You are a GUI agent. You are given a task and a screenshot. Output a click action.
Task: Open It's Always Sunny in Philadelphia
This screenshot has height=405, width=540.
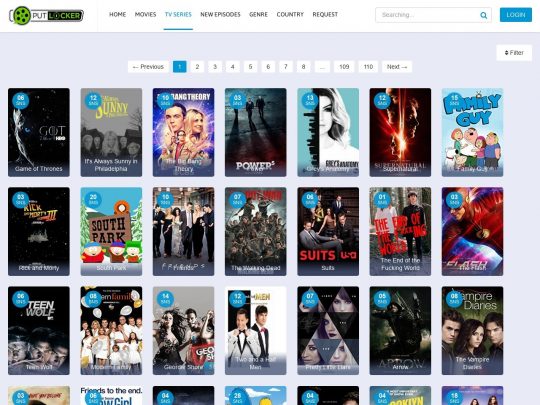[x=111, y=132]
